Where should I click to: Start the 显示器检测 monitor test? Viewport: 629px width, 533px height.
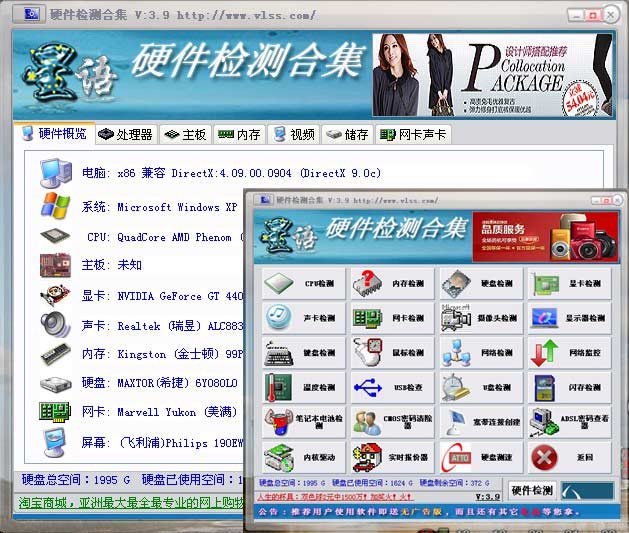click(x=570, y=318)
